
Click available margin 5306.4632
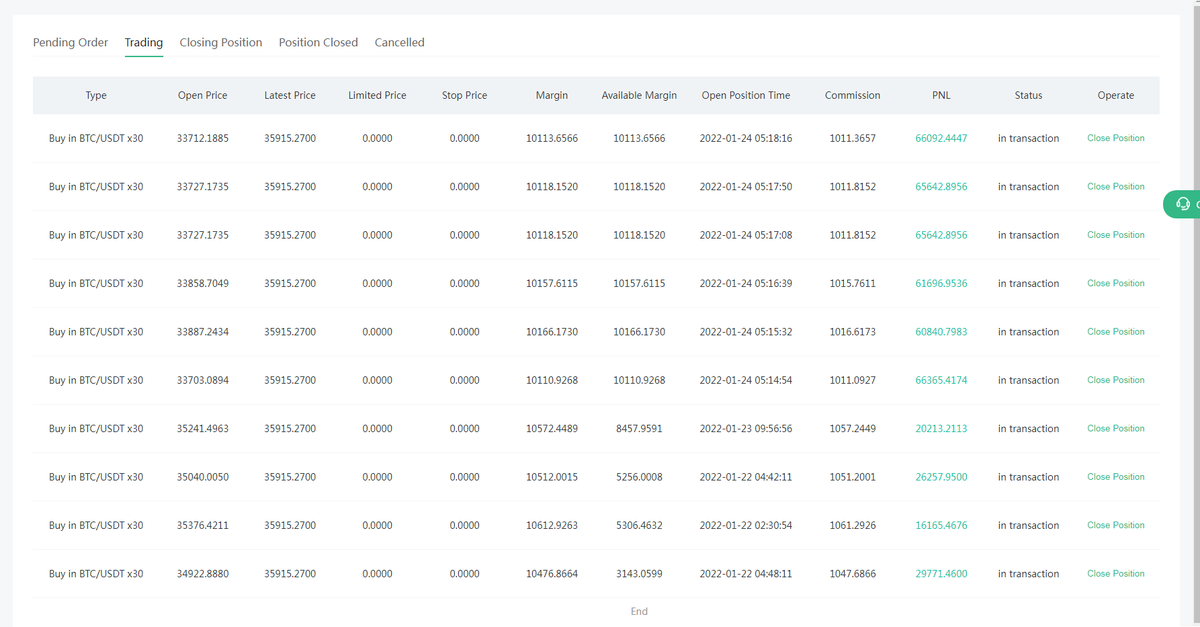[639, 525]
